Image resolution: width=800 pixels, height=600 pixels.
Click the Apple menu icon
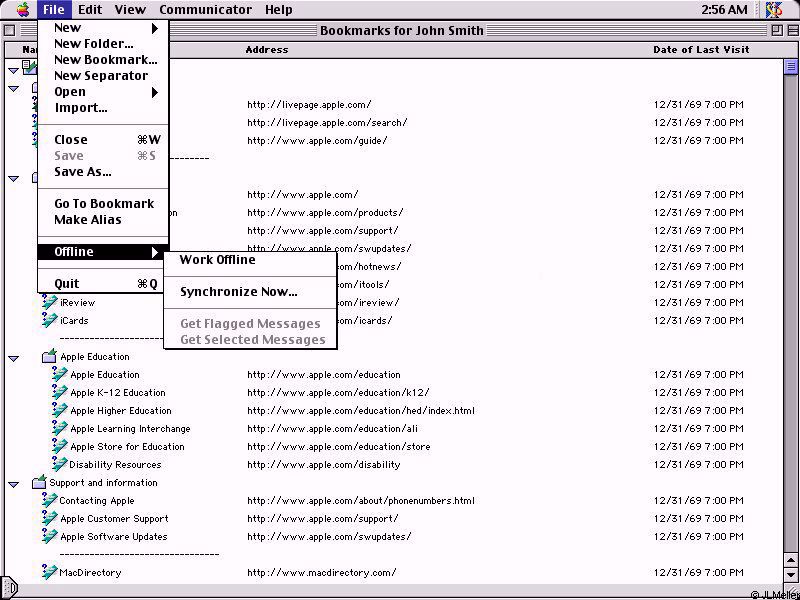[22, 10]
